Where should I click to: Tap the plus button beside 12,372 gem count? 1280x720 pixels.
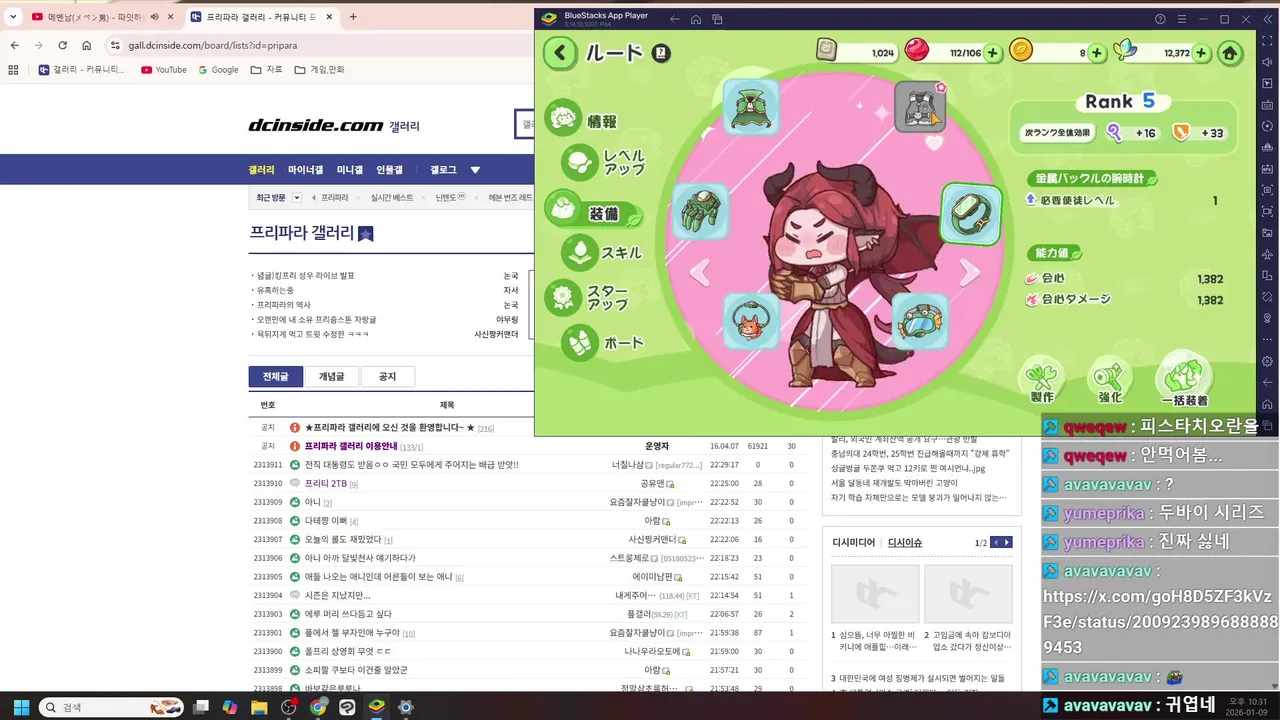pos(1202,53)
